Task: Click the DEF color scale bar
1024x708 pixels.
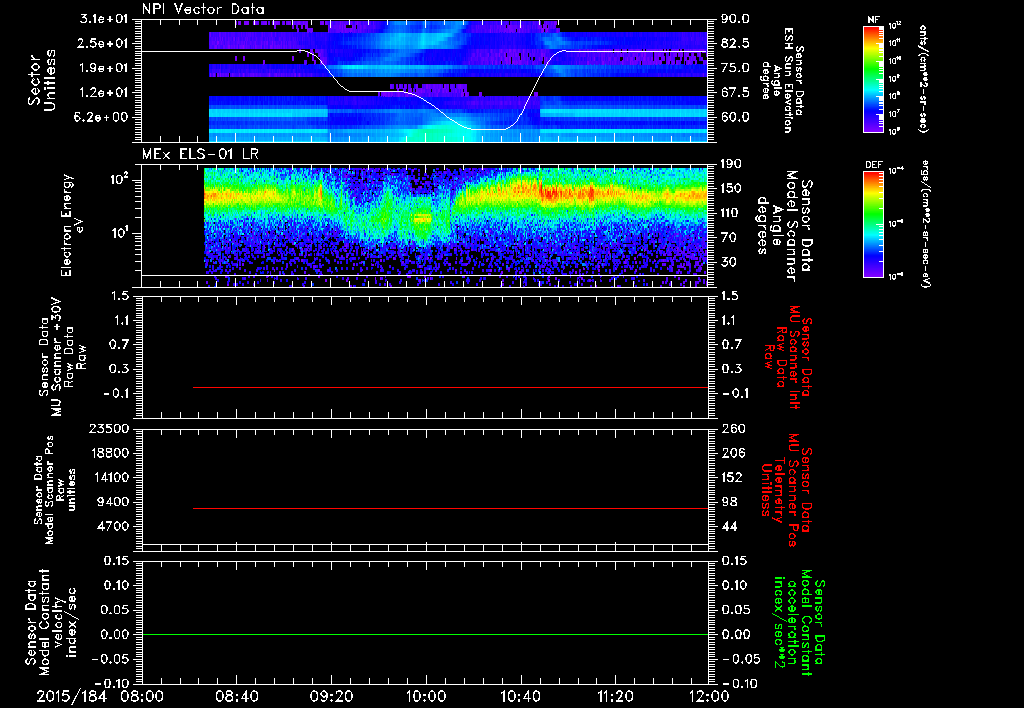Action: (x=874, y=223)
